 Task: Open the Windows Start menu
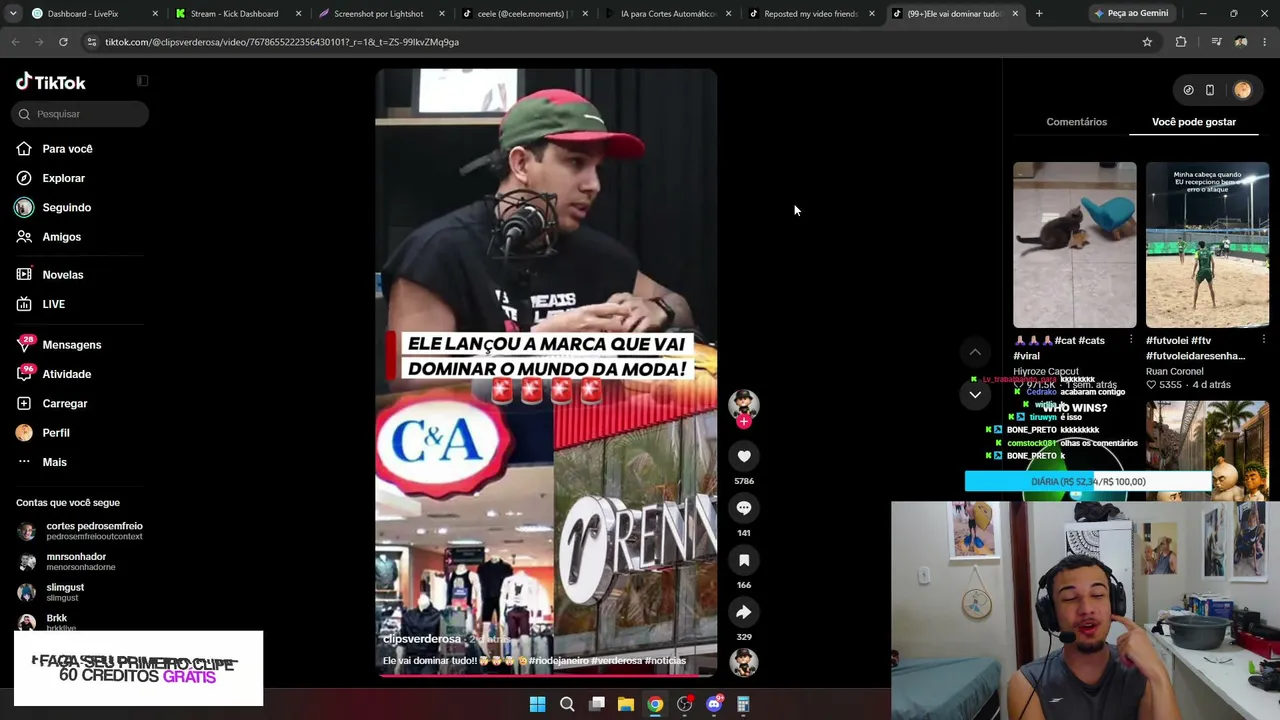[537, 704]
